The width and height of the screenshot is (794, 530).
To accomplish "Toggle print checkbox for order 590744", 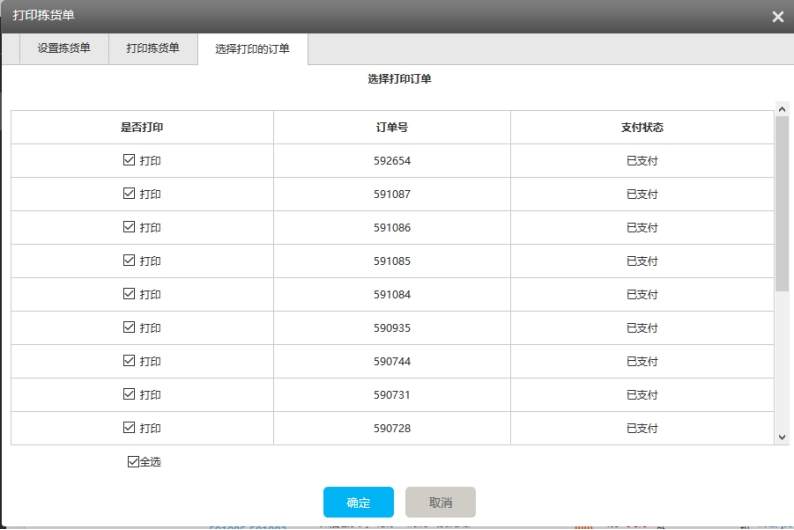I will 128,360.
